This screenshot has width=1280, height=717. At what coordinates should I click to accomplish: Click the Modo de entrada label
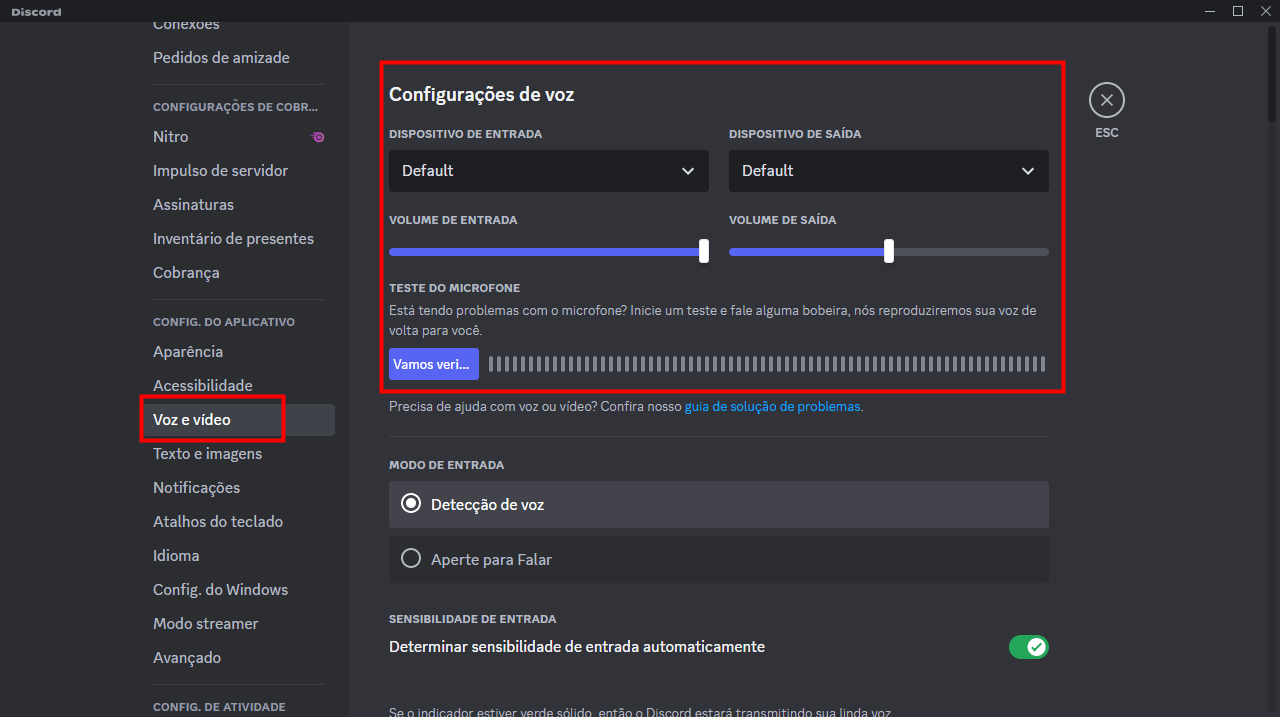click(x=447, y=465)
